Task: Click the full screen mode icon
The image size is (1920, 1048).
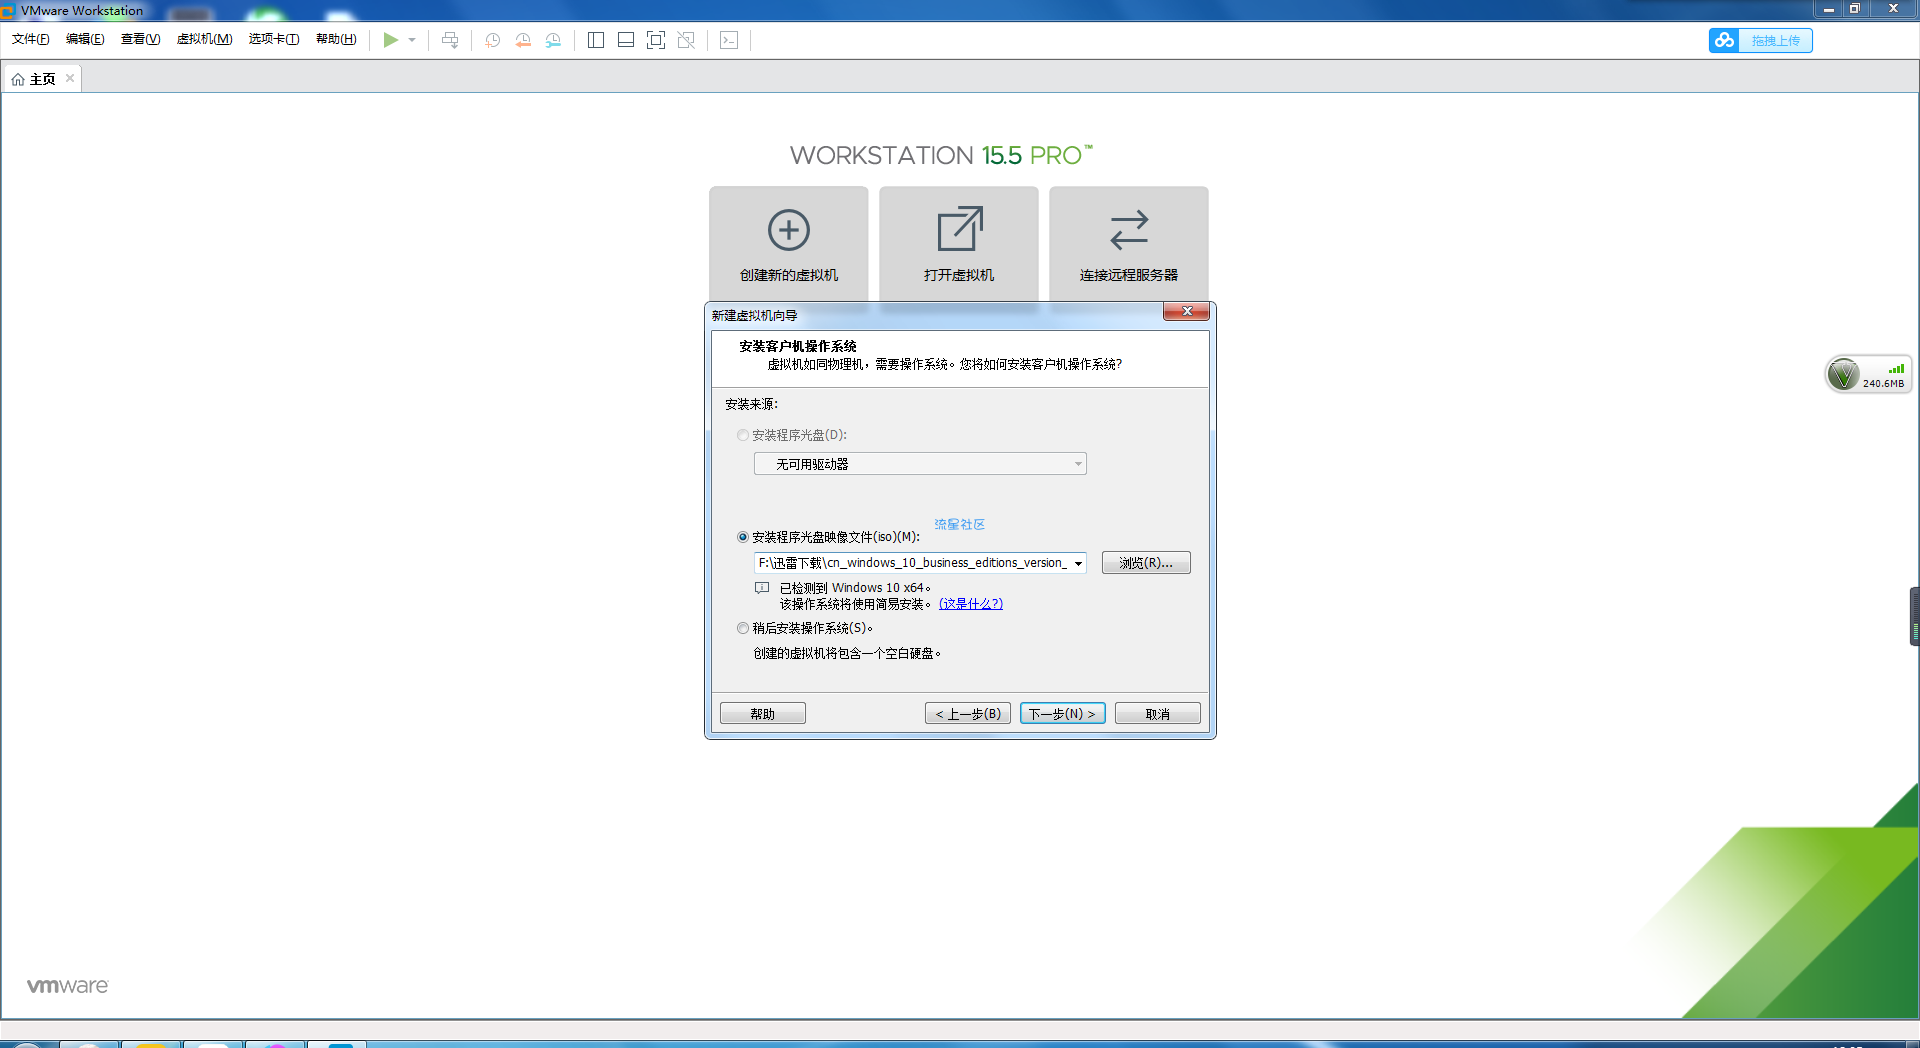Action: (656, 40)
